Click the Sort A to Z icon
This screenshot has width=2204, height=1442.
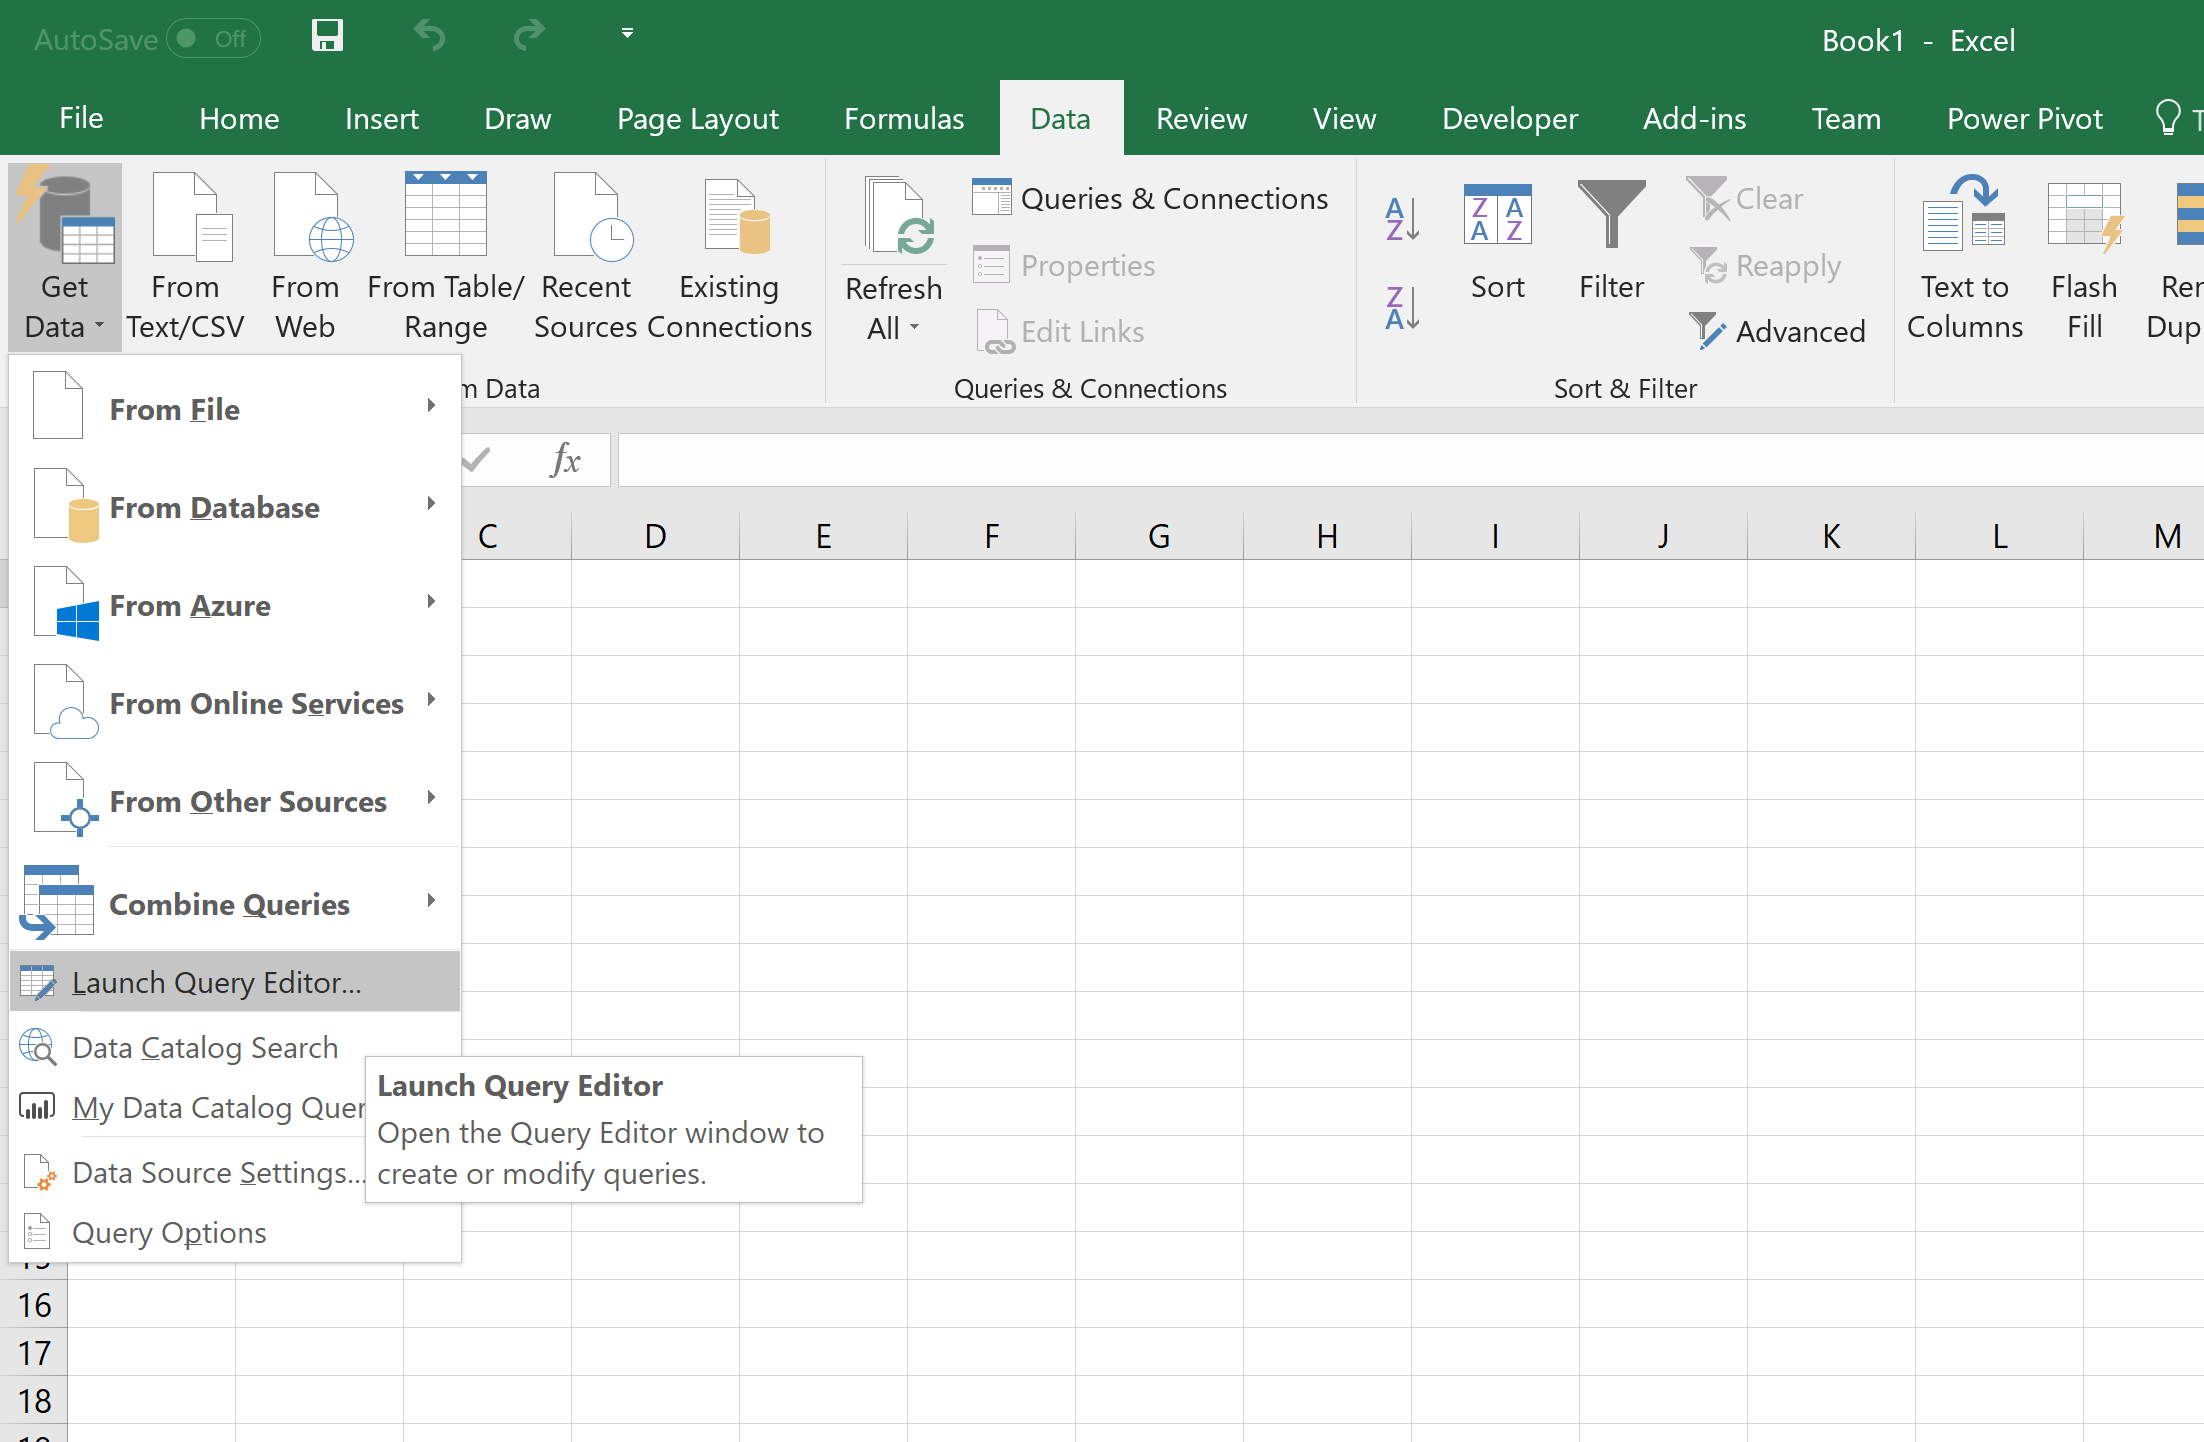(1402, 219)
